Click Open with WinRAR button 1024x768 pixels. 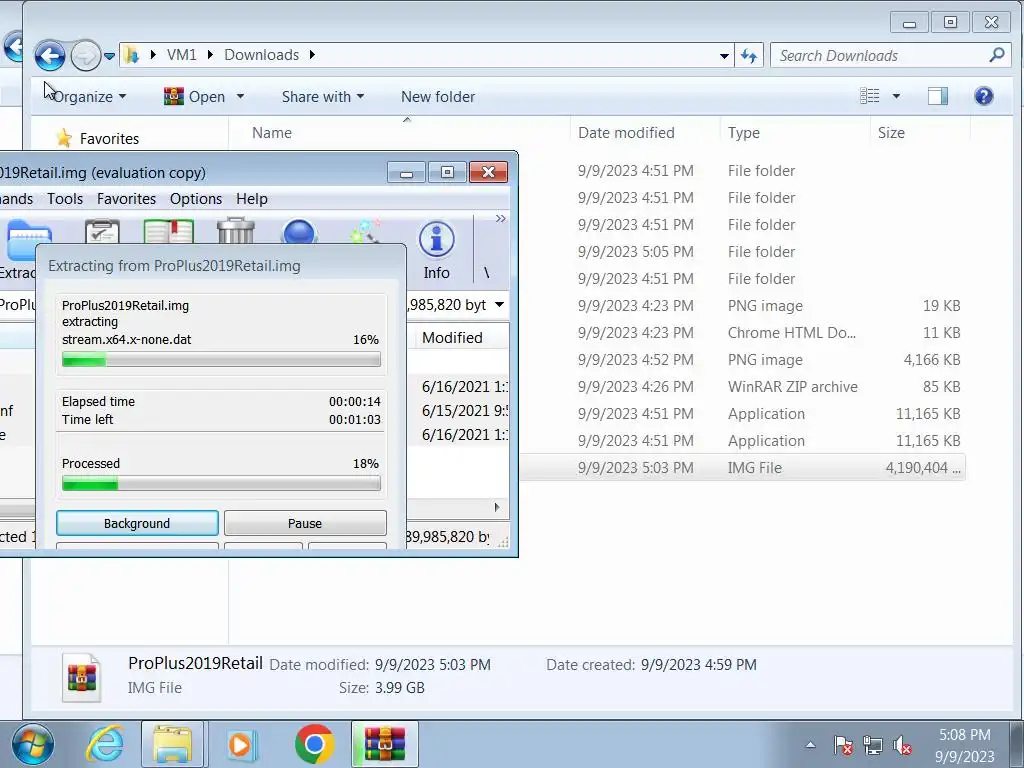(x=195, y=97)
